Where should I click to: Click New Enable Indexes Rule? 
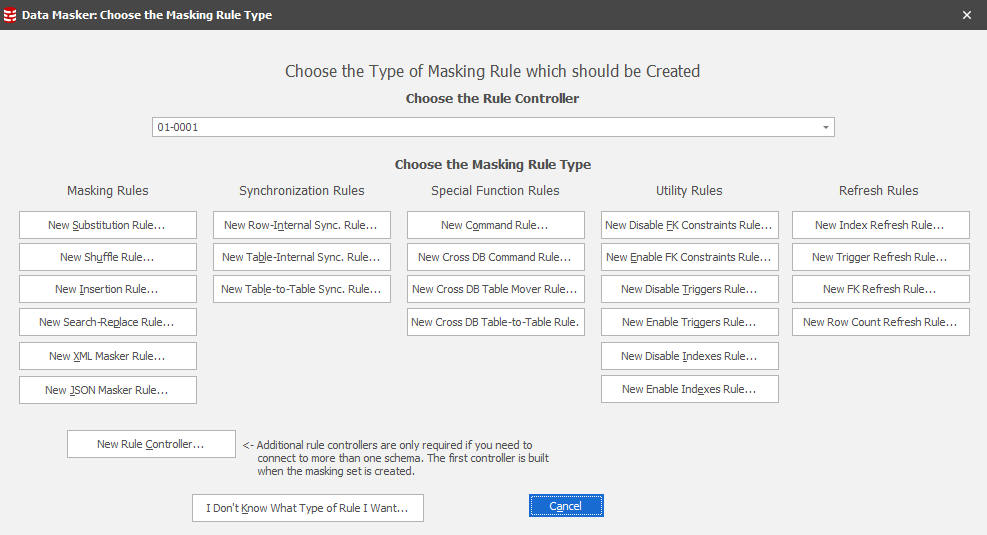click(x=689, y=389)
